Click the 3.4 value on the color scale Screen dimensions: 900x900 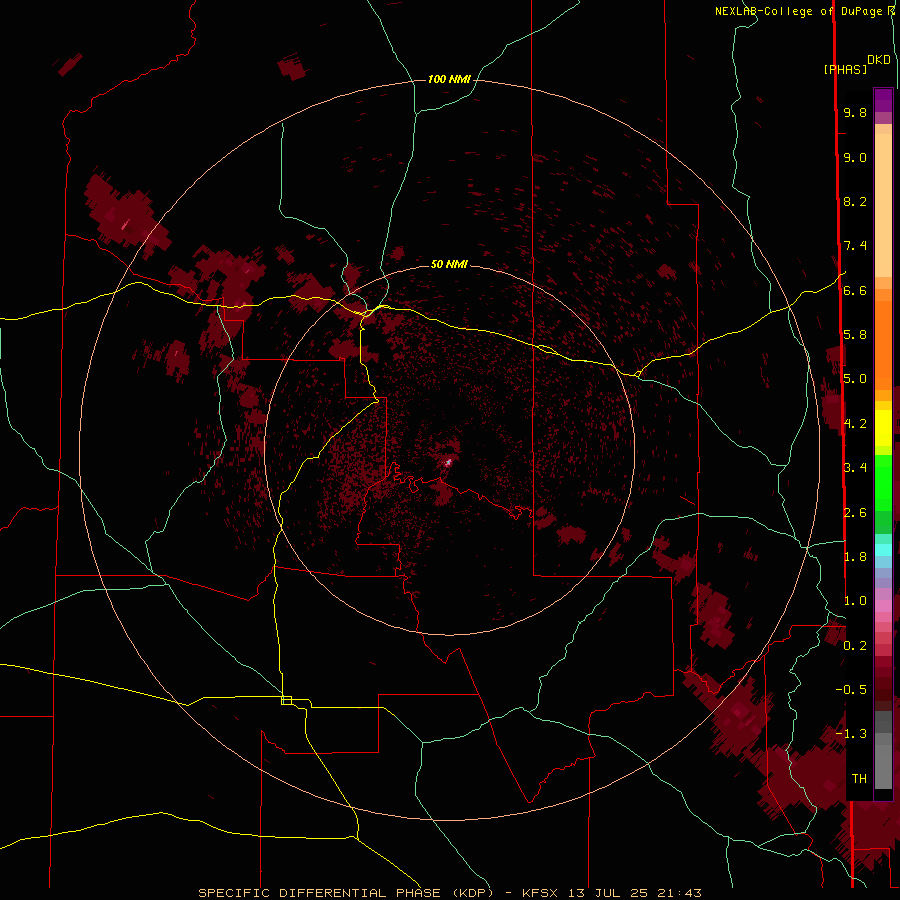tap(855, 468)
